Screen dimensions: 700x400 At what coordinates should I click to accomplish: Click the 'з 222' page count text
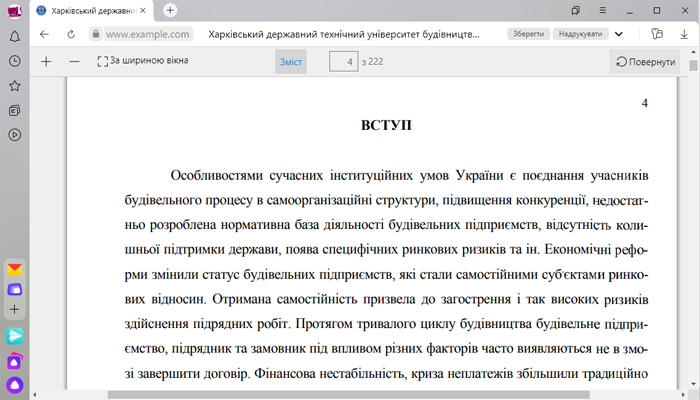[x=372, y=62]
